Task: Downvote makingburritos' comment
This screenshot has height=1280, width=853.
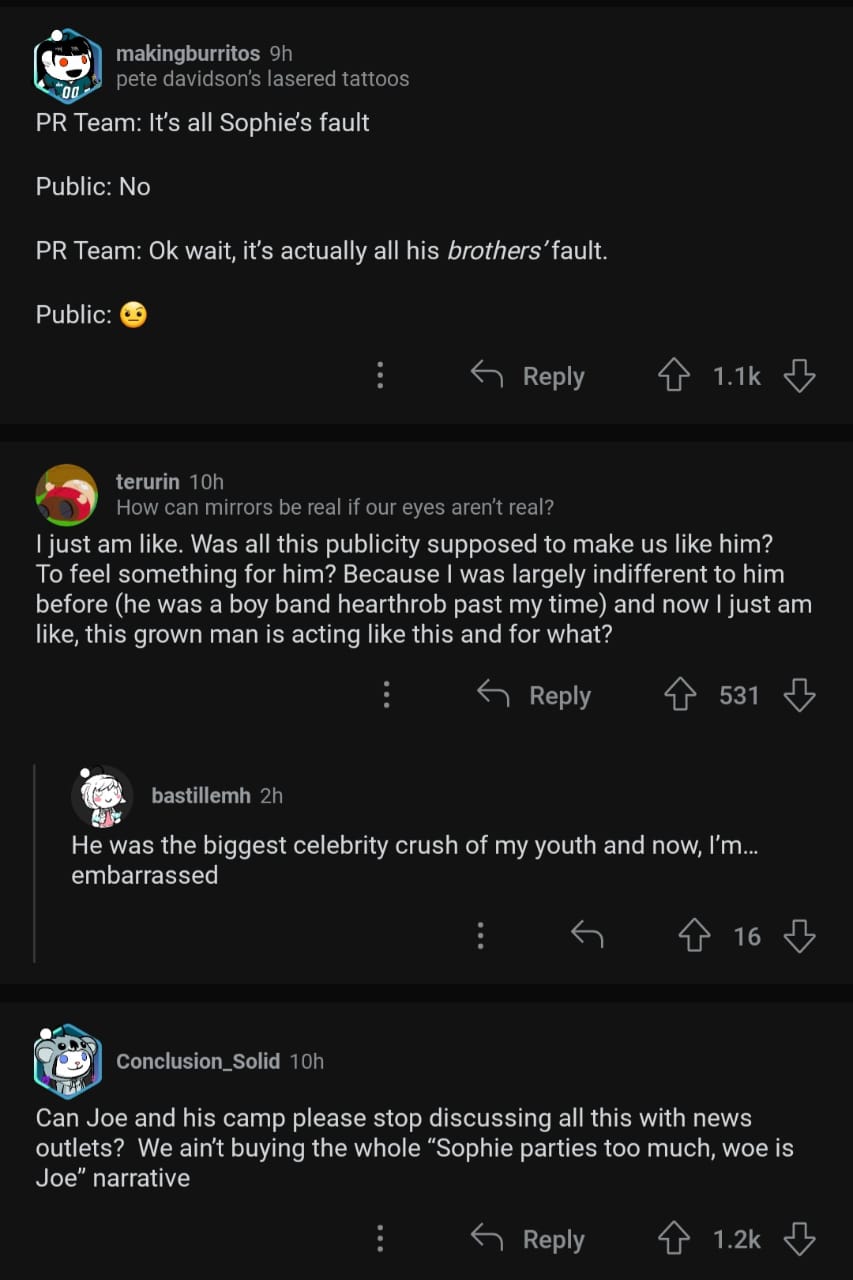Action: [799, 376]
